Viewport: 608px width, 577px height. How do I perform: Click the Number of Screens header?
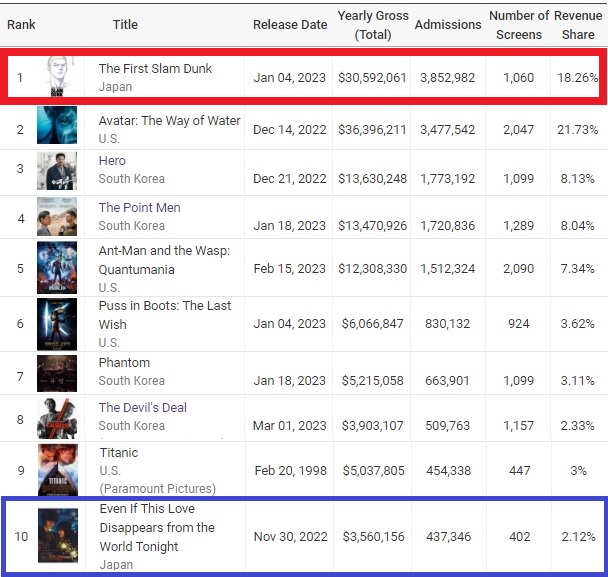point(518,25)
